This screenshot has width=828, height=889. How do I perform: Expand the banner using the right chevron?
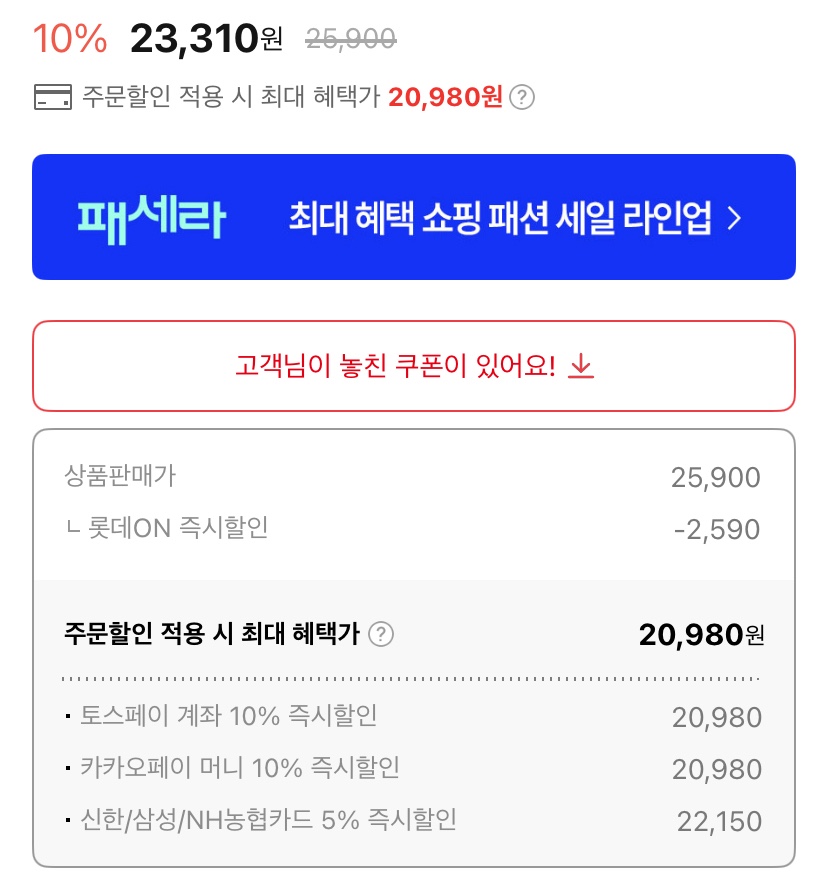[735, 218]
